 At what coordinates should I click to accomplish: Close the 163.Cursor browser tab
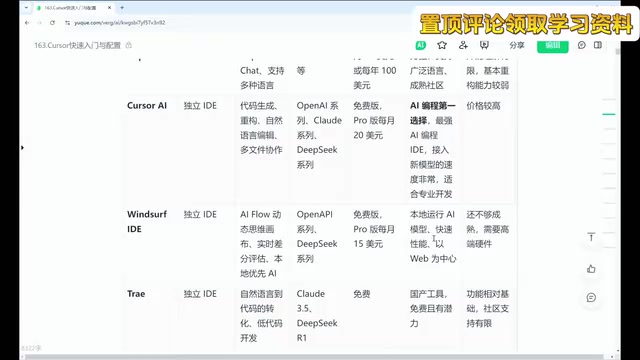[109, 8]
